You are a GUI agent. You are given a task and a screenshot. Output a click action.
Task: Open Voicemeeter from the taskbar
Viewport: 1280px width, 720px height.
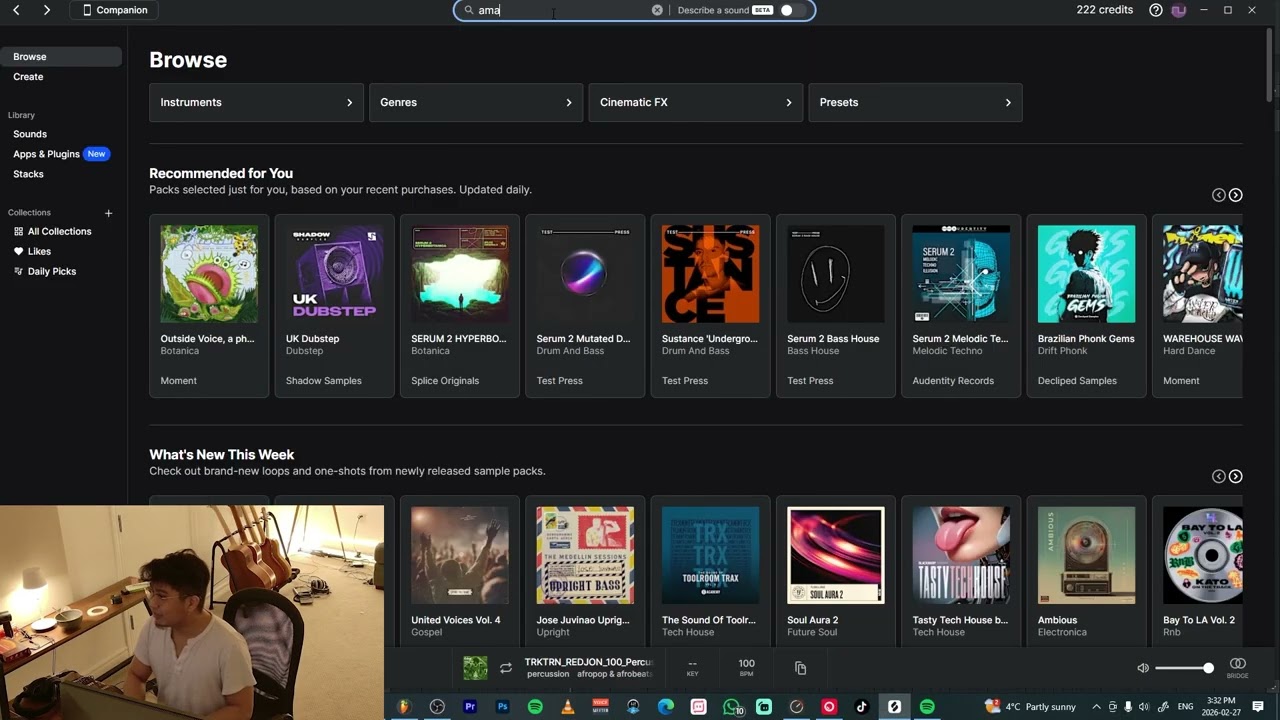(601, 707)
